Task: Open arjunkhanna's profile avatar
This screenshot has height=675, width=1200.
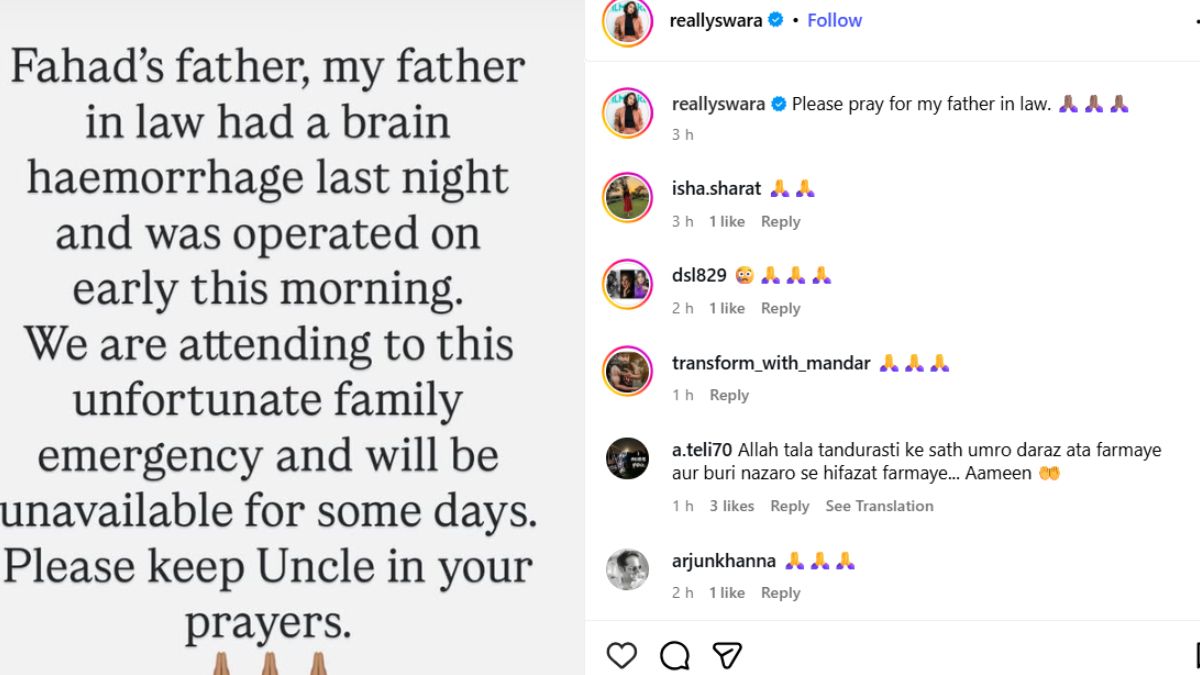Action: (x=627, y=569)
